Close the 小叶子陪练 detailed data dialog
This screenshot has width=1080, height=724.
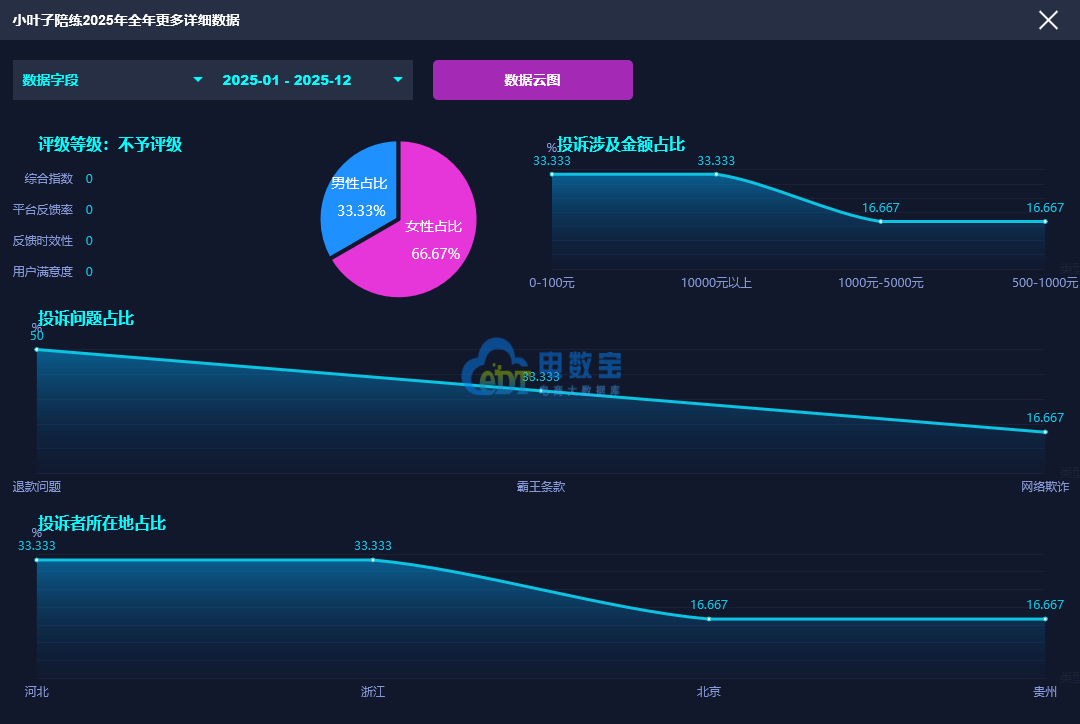(1048, 20)
